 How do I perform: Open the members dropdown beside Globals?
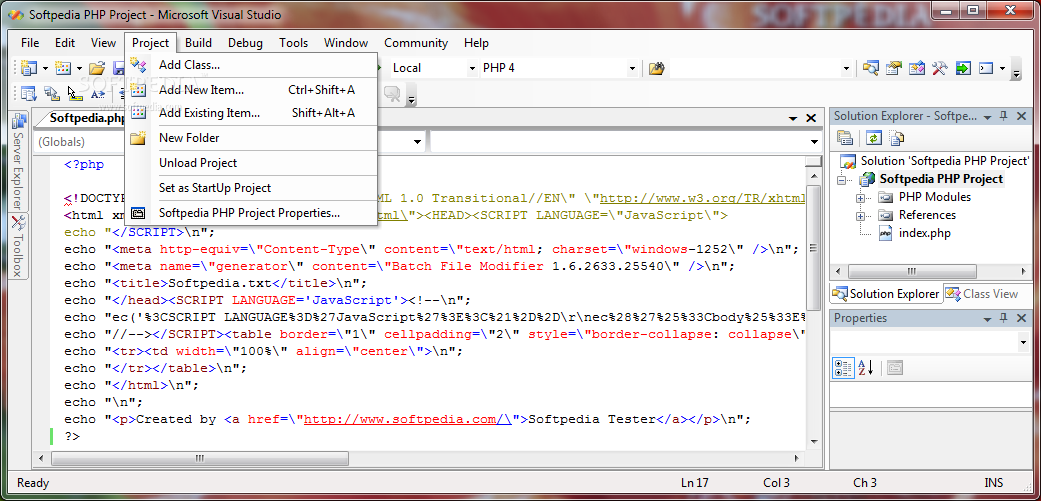(x=815, y=141)
